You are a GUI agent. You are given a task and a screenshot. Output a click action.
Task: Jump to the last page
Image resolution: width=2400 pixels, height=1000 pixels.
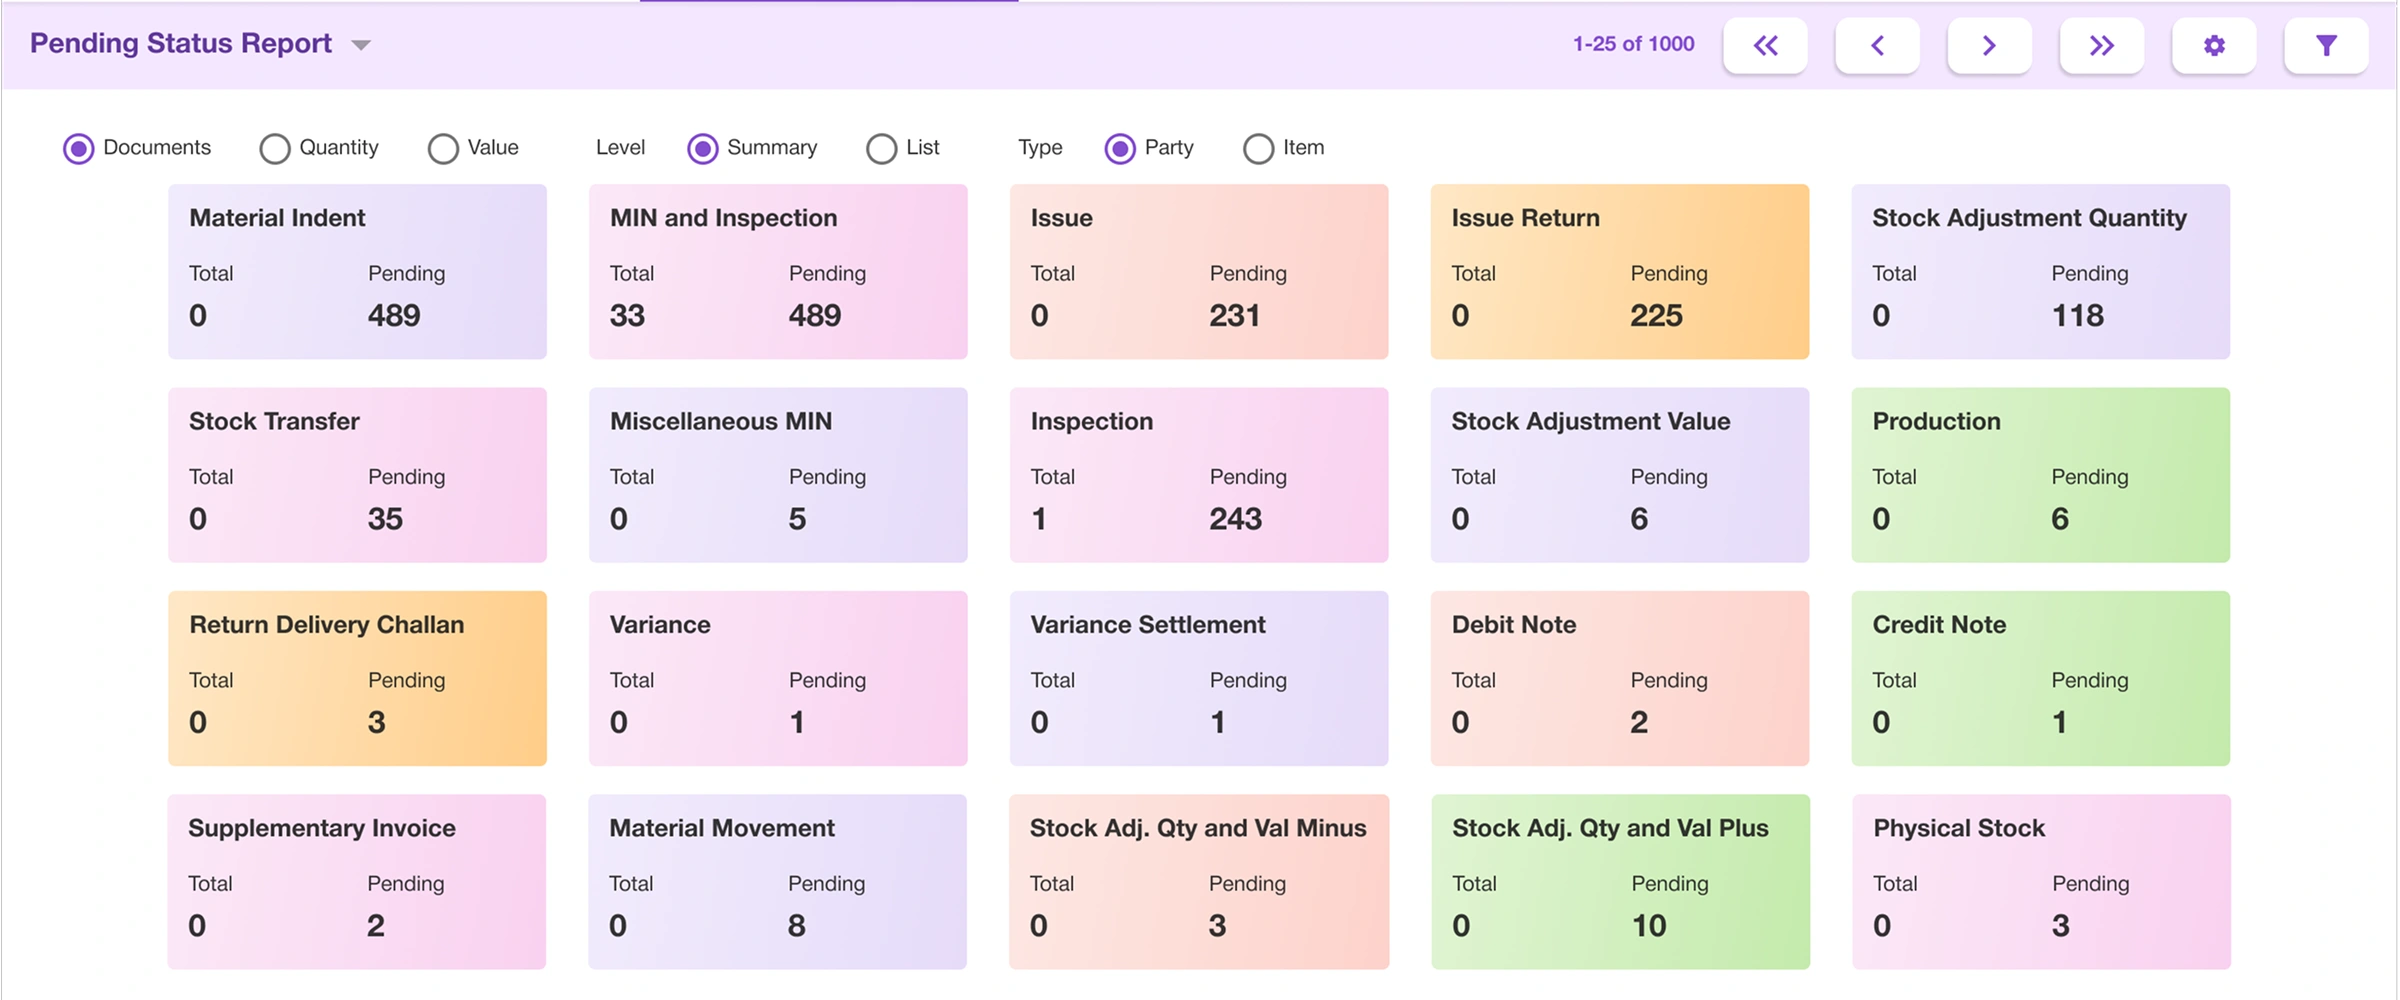tap(2101, 46)
